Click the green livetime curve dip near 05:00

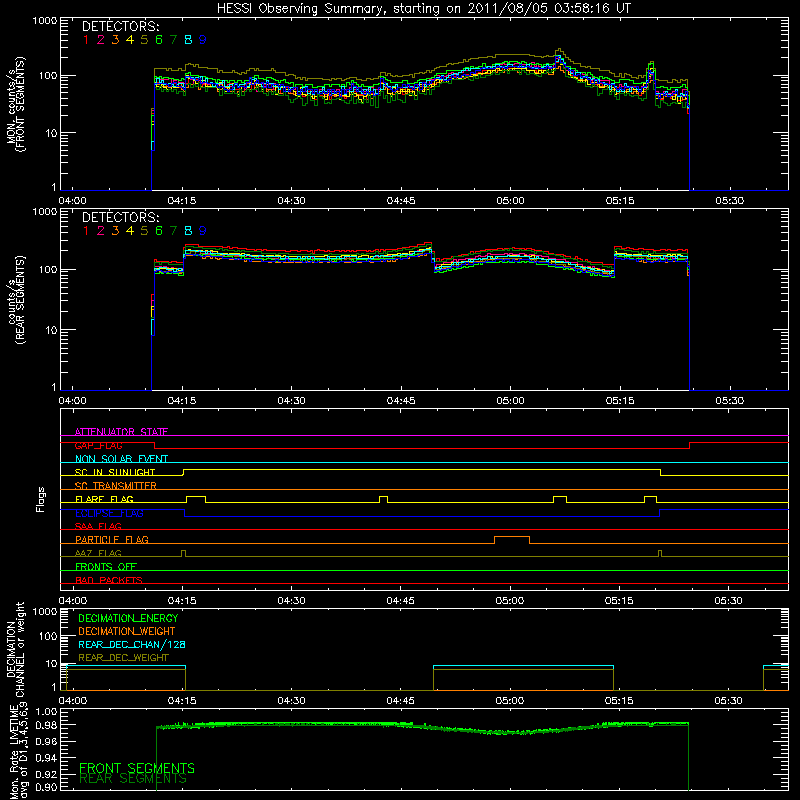(x=510, y=732)
